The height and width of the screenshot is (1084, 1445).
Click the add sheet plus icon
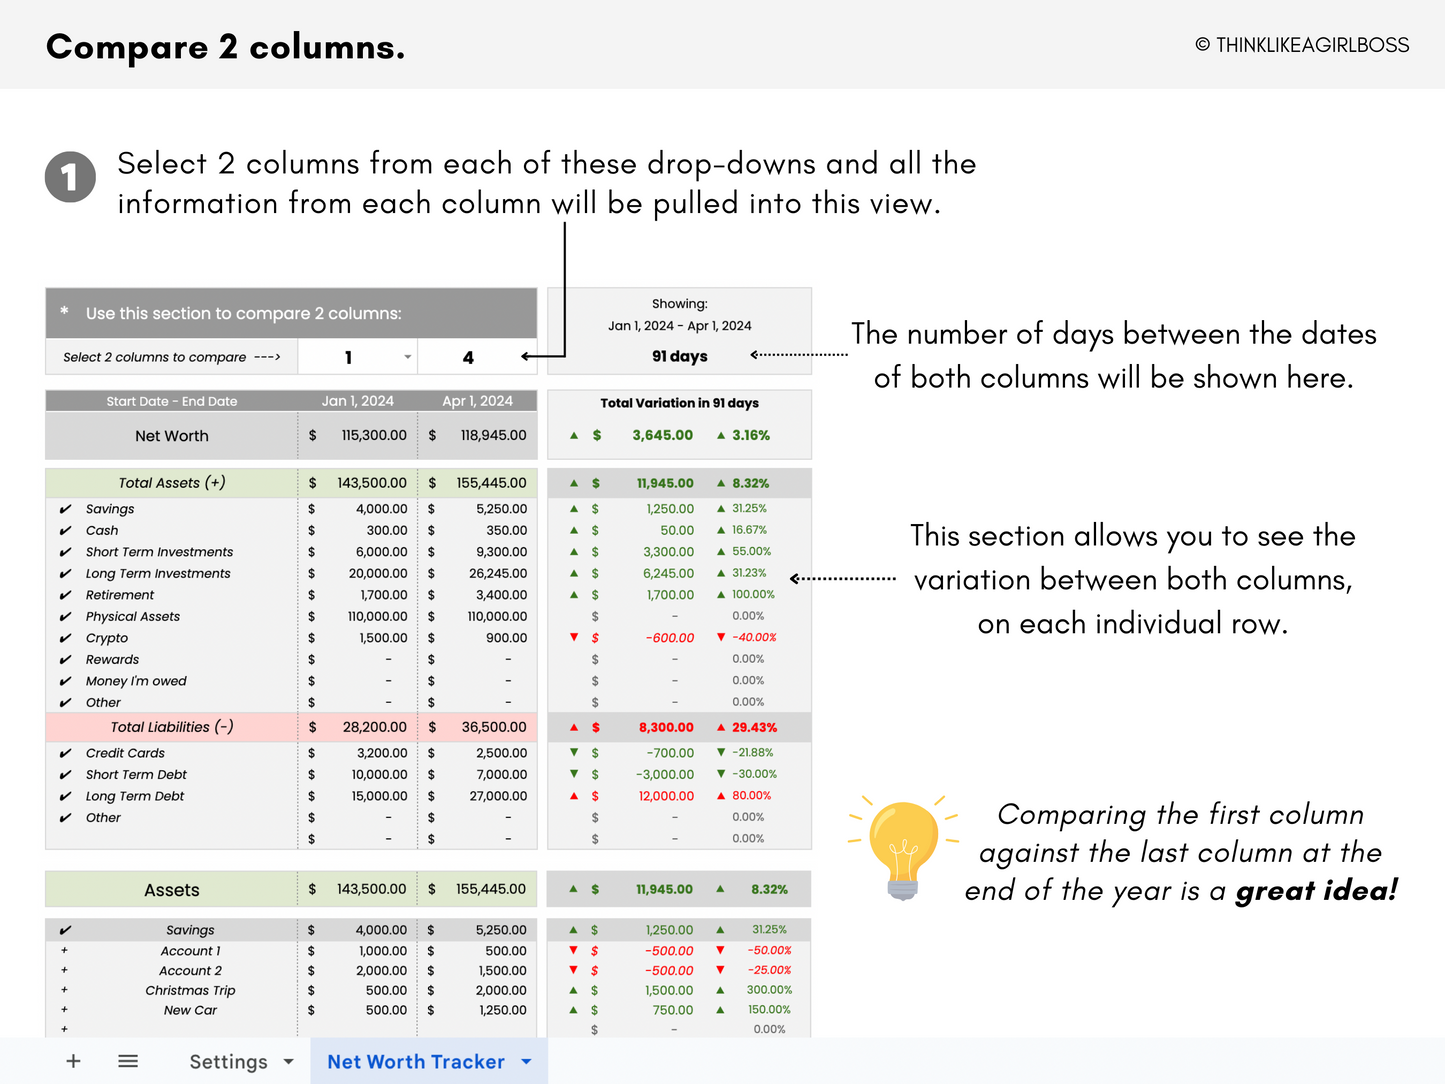pos(73,1061)
